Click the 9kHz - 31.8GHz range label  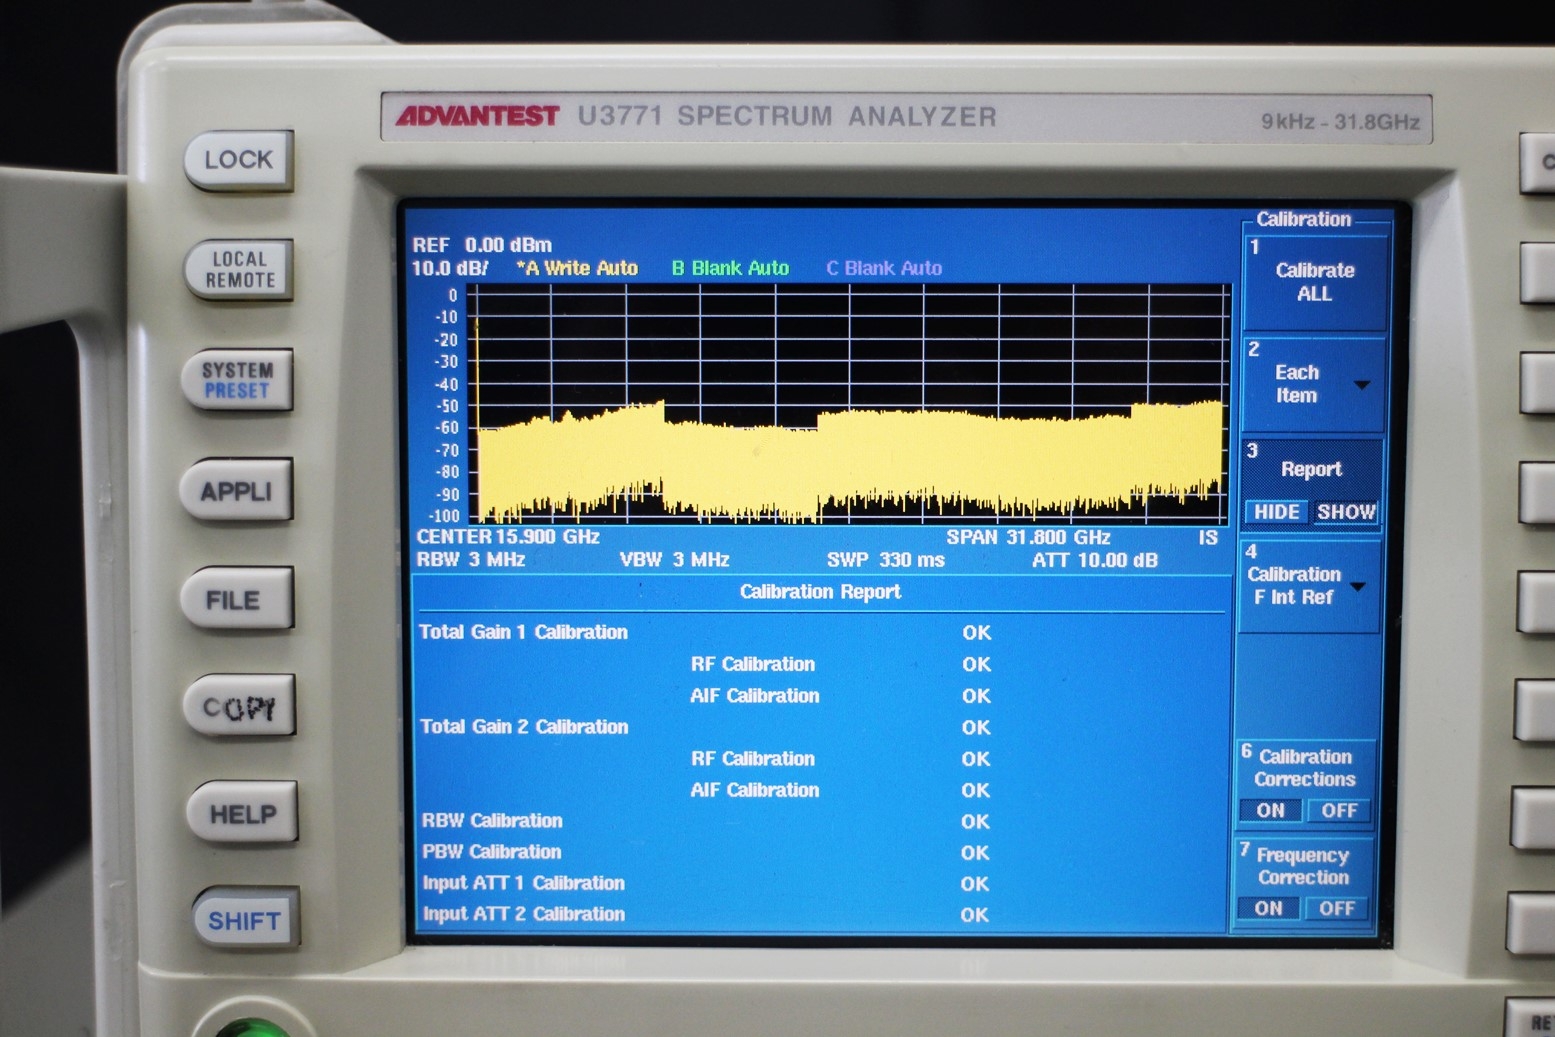point(1340,122)
